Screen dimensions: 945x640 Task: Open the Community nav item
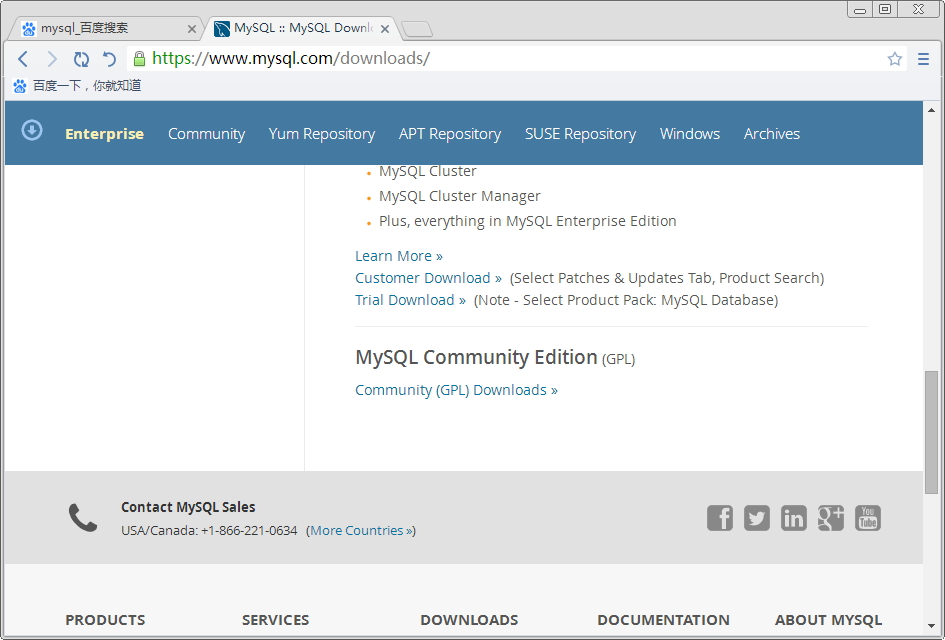click(x=207, y=134)
